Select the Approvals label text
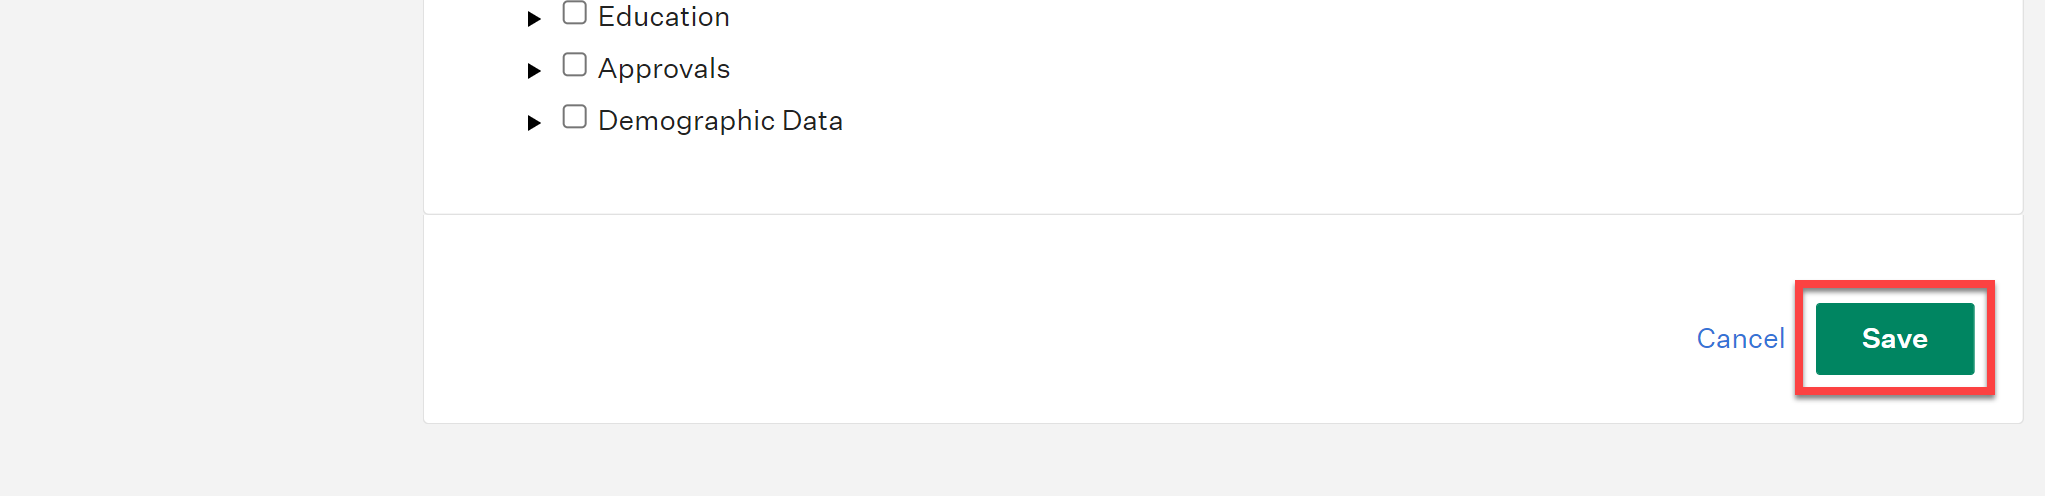Image resolution: width=2045 pixels, height=496 pixels. [664, 69]
